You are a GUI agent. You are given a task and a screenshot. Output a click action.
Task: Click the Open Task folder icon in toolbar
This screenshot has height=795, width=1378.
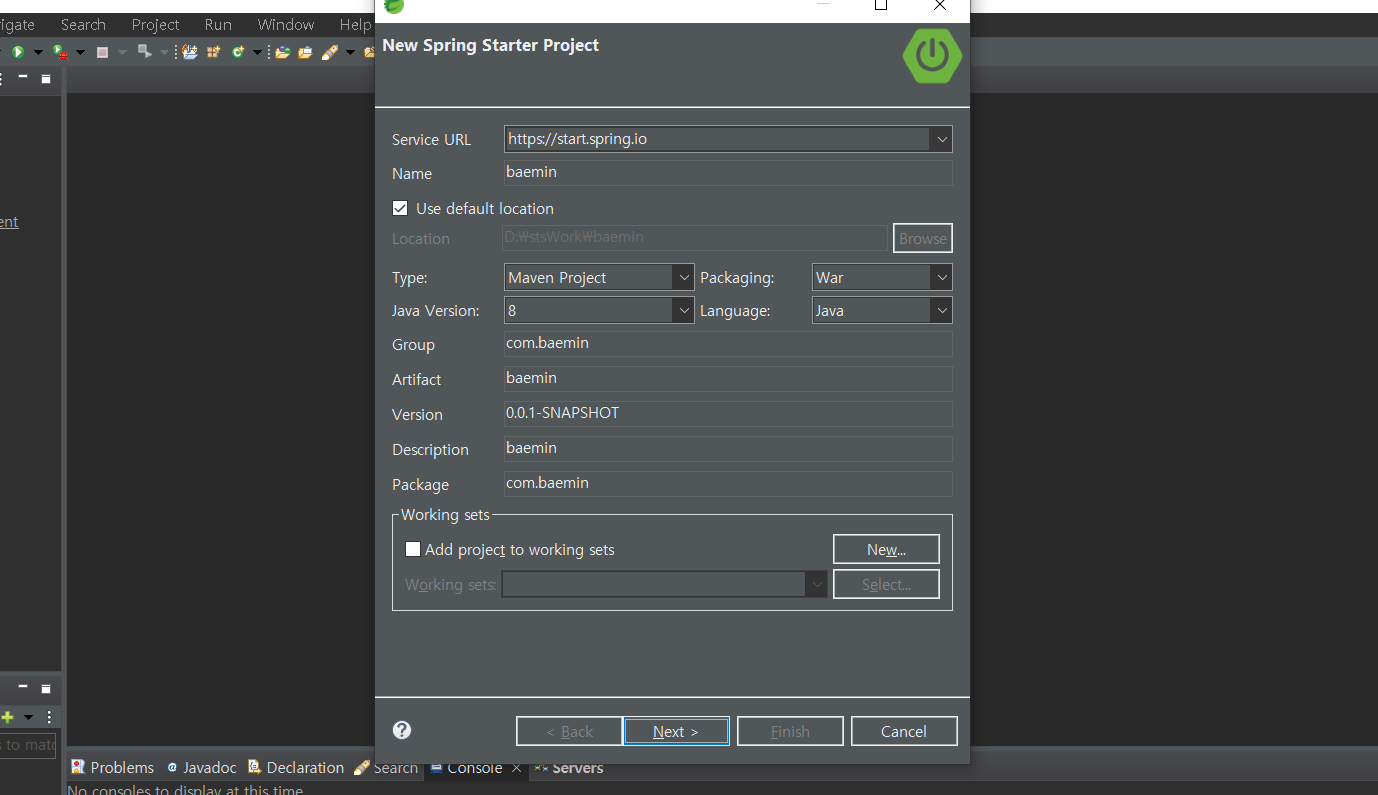pyautogui.click(x=305, y=52)
